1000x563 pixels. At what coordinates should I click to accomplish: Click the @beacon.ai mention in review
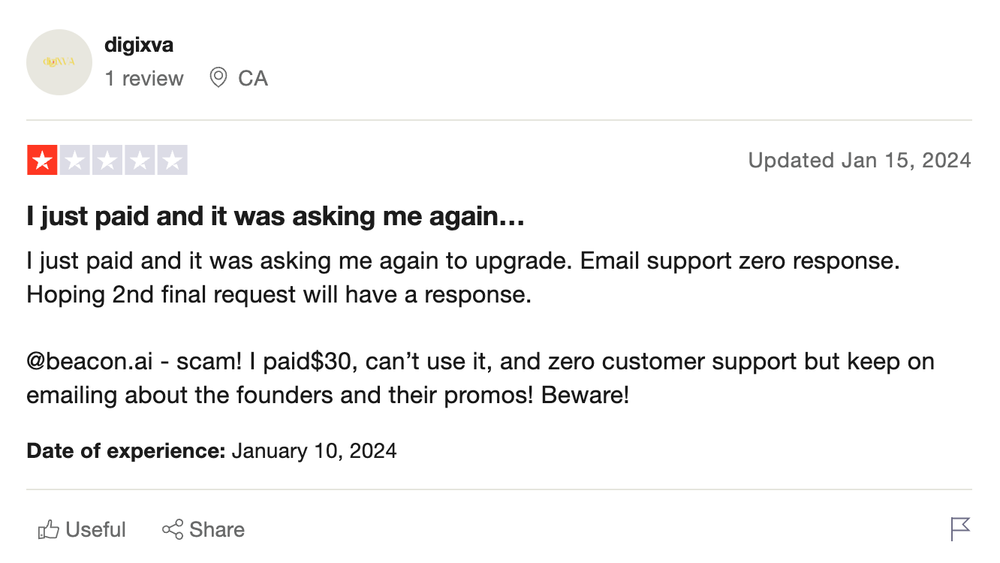click(96, 361)
